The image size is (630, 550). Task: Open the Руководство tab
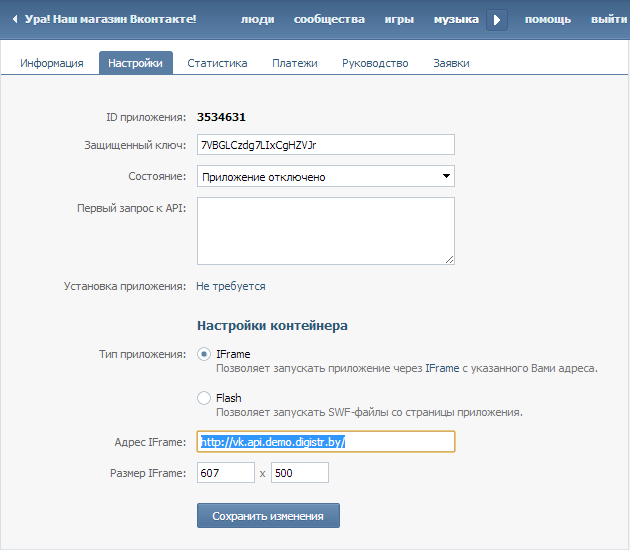[x=375, y=63]
